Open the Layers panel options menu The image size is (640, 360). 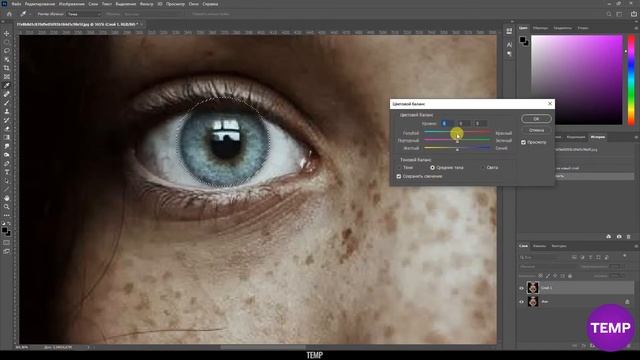click(x=636, y=246)
